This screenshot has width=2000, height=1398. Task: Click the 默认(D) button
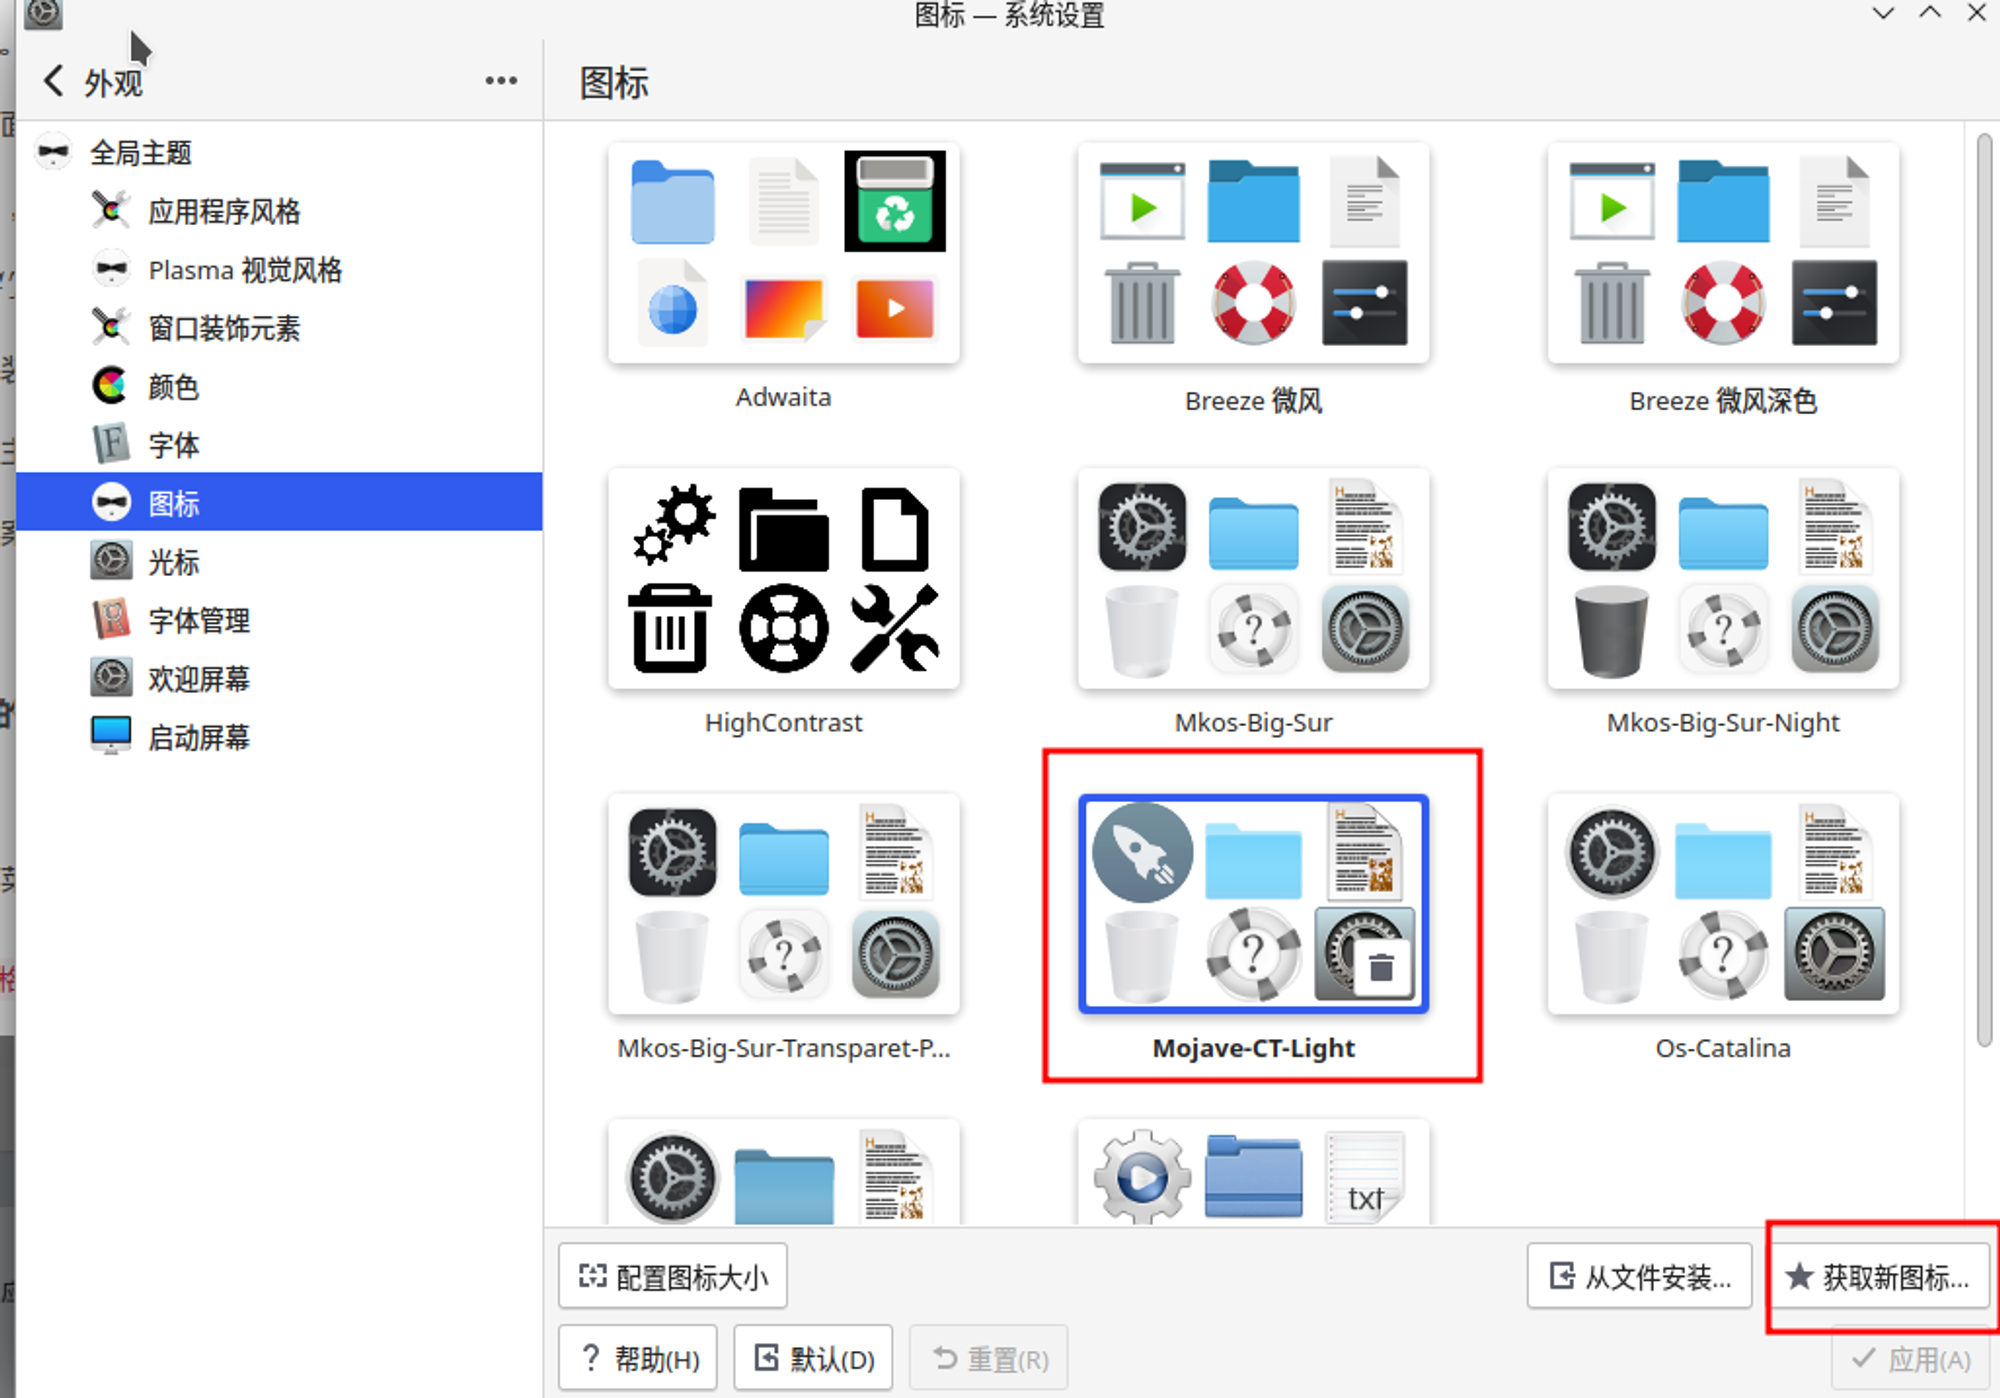click(813, 1358)
